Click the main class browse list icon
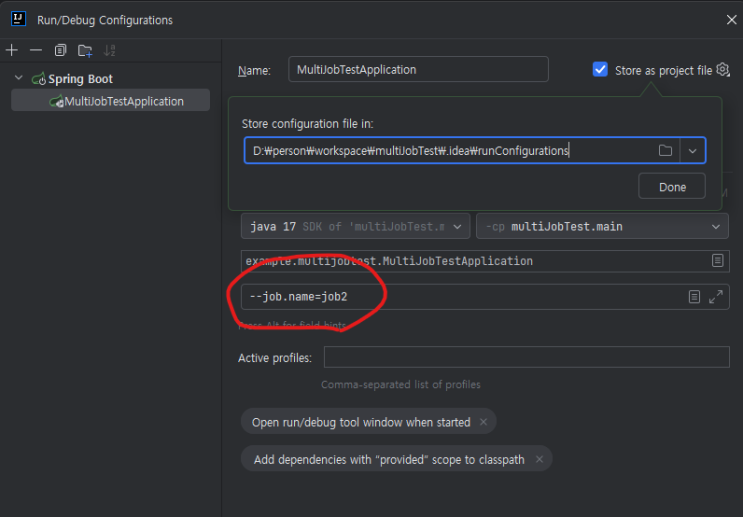The image size is (743, 517). click(x=717, y=261)
